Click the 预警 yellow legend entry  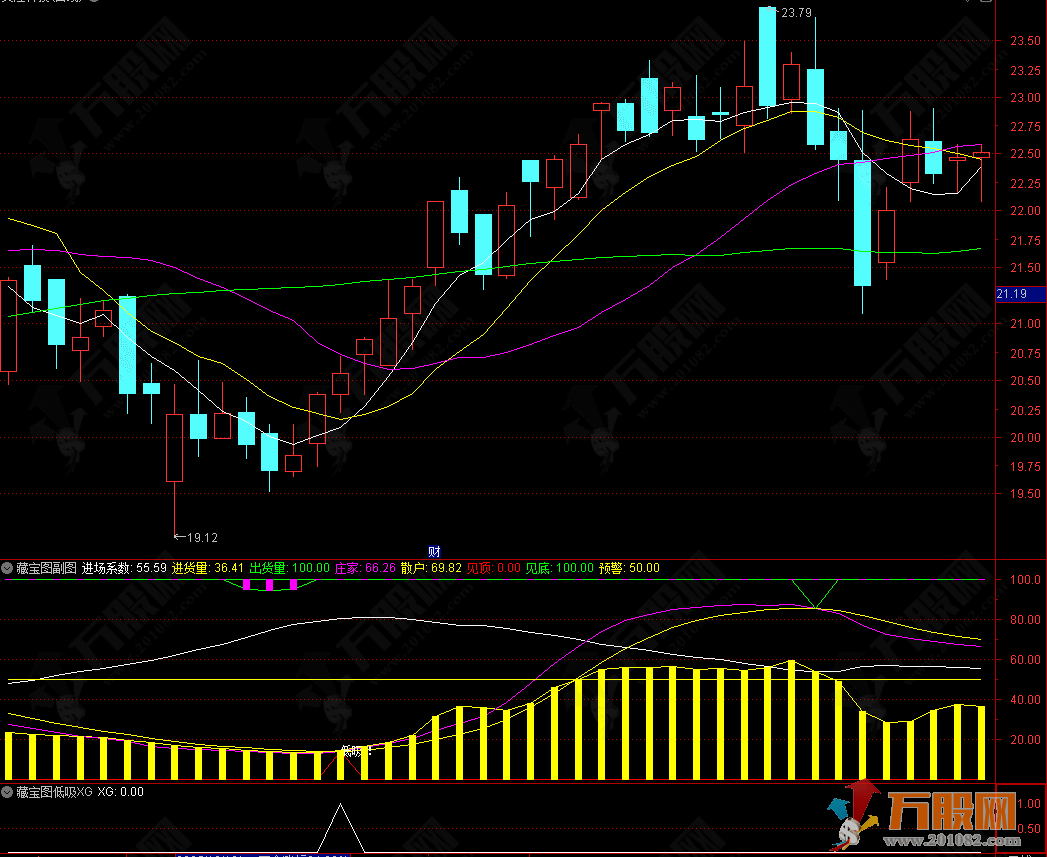[x=629, y=568]
